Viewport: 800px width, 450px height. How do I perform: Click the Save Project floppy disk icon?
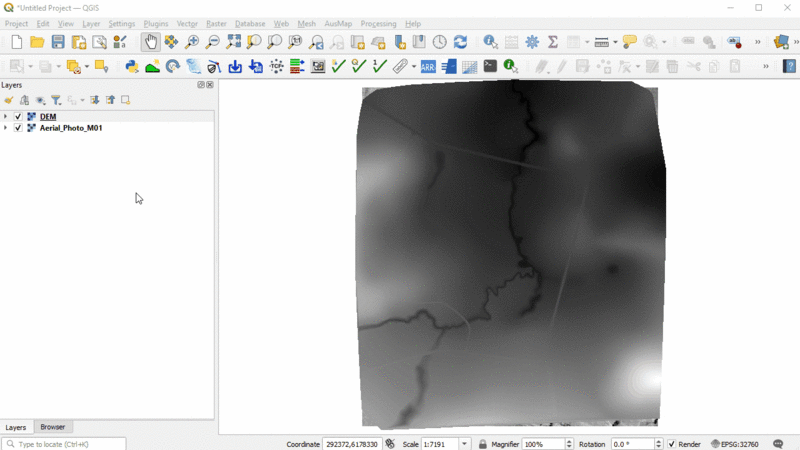click(58, 42)
